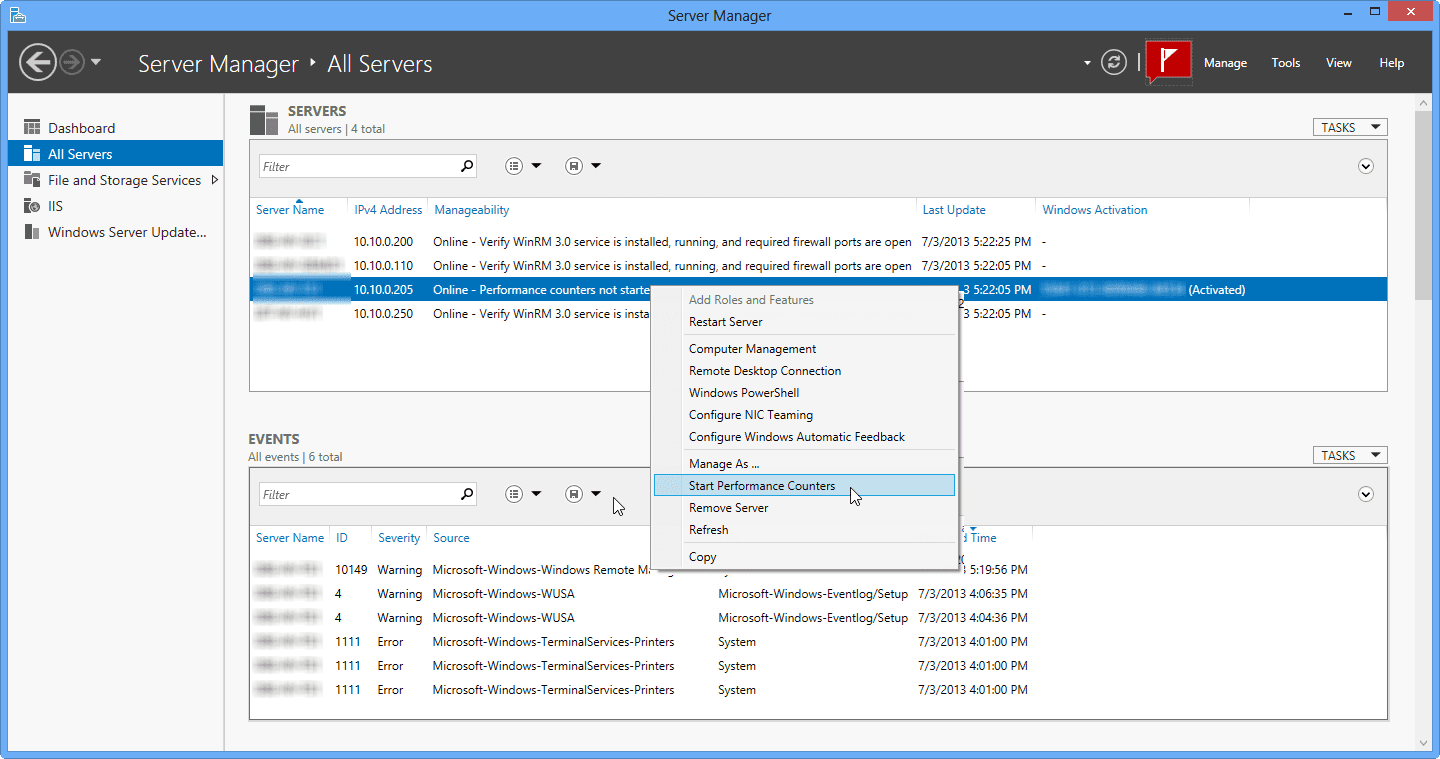Sort servers by Manageability column
This screenshot has width=1440, height=759.
pyautogui.click(x=472, y=210)
